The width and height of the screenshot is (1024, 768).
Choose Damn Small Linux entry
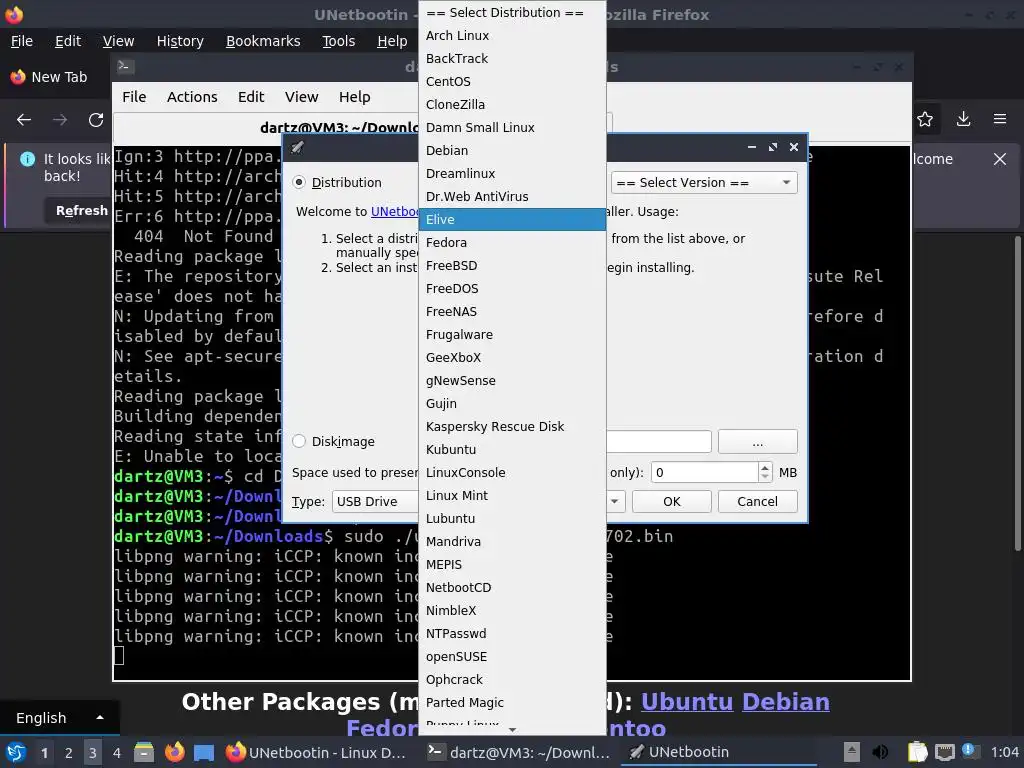click(512, 127)
